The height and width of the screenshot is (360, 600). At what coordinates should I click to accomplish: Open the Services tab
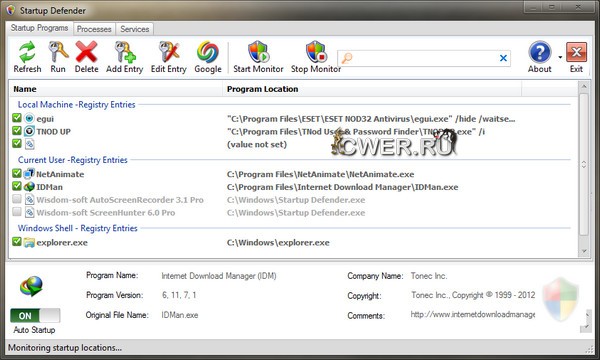pyautogui.click(x=135, y=29)
